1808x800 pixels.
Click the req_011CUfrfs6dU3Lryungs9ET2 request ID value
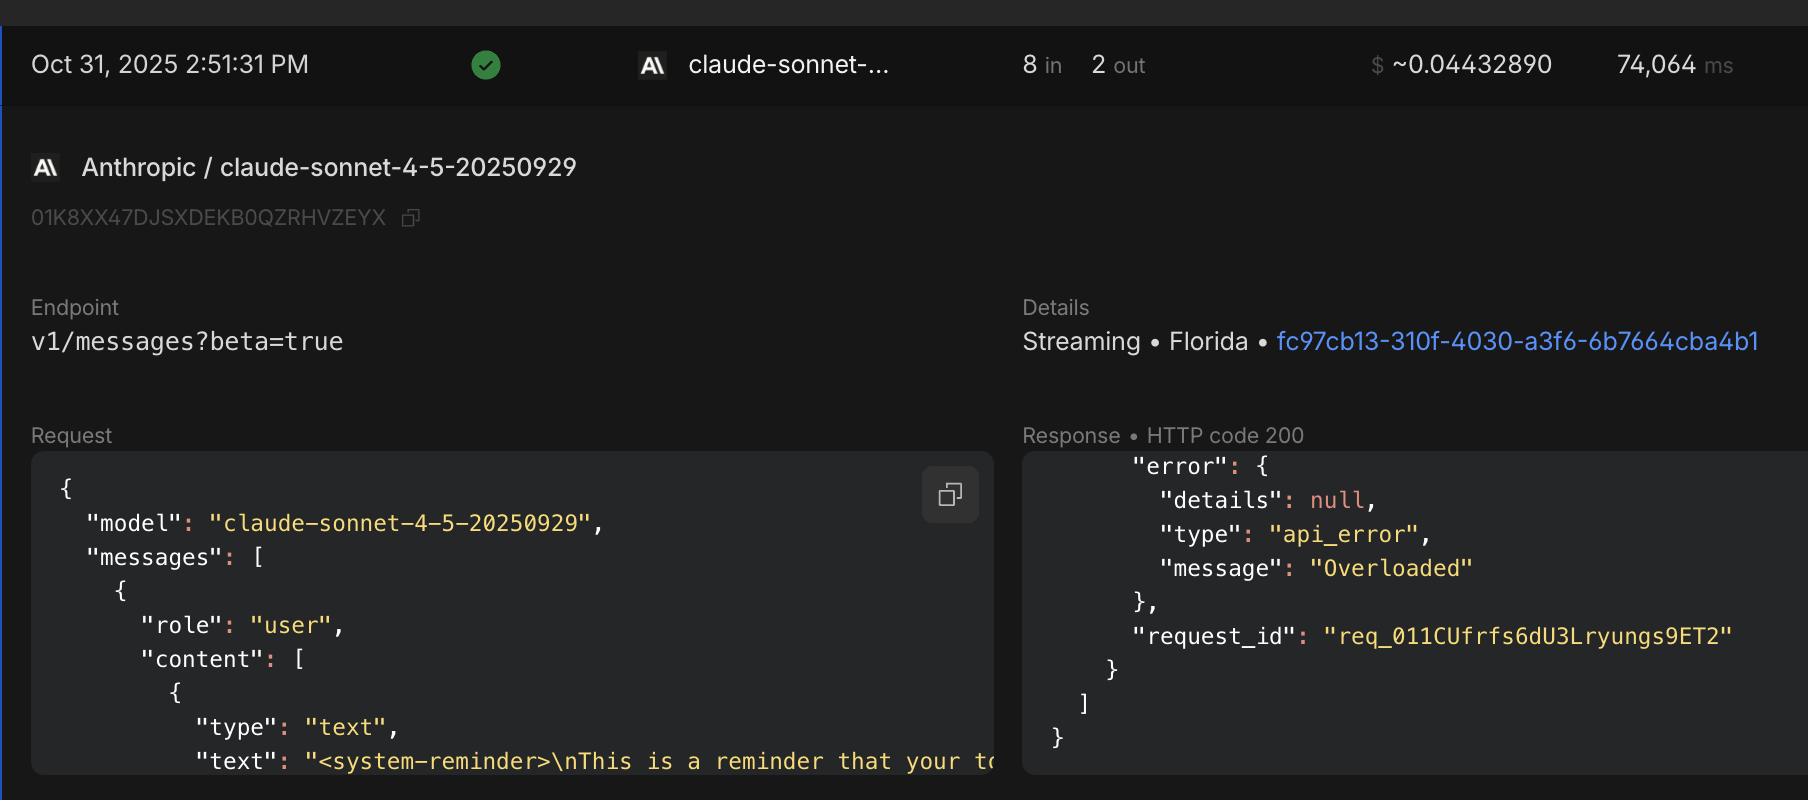tap(1527, 636)
